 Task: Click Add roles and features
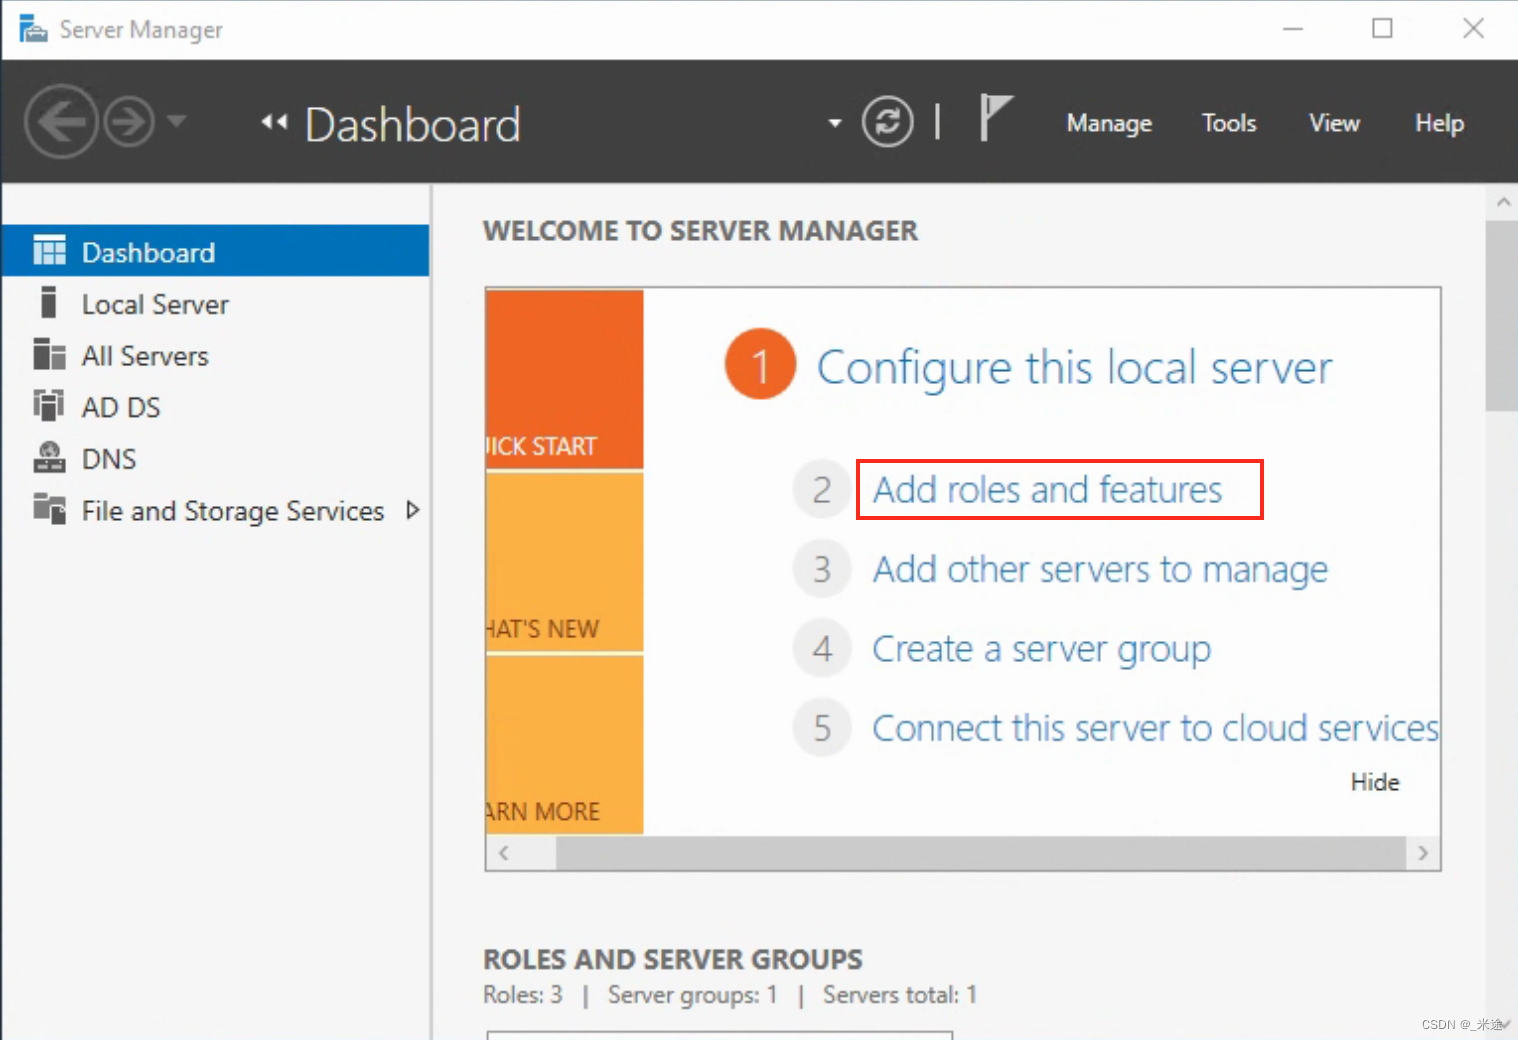[1048, 489]
